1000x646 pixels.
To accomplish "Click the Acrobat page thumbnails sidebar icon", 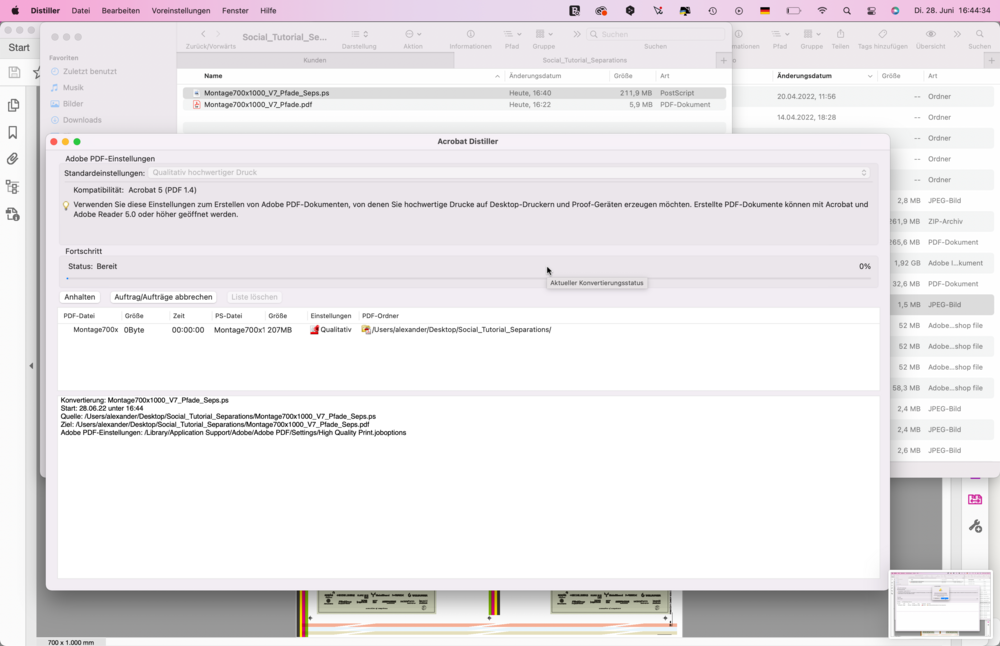I will [x=13, y=105].
